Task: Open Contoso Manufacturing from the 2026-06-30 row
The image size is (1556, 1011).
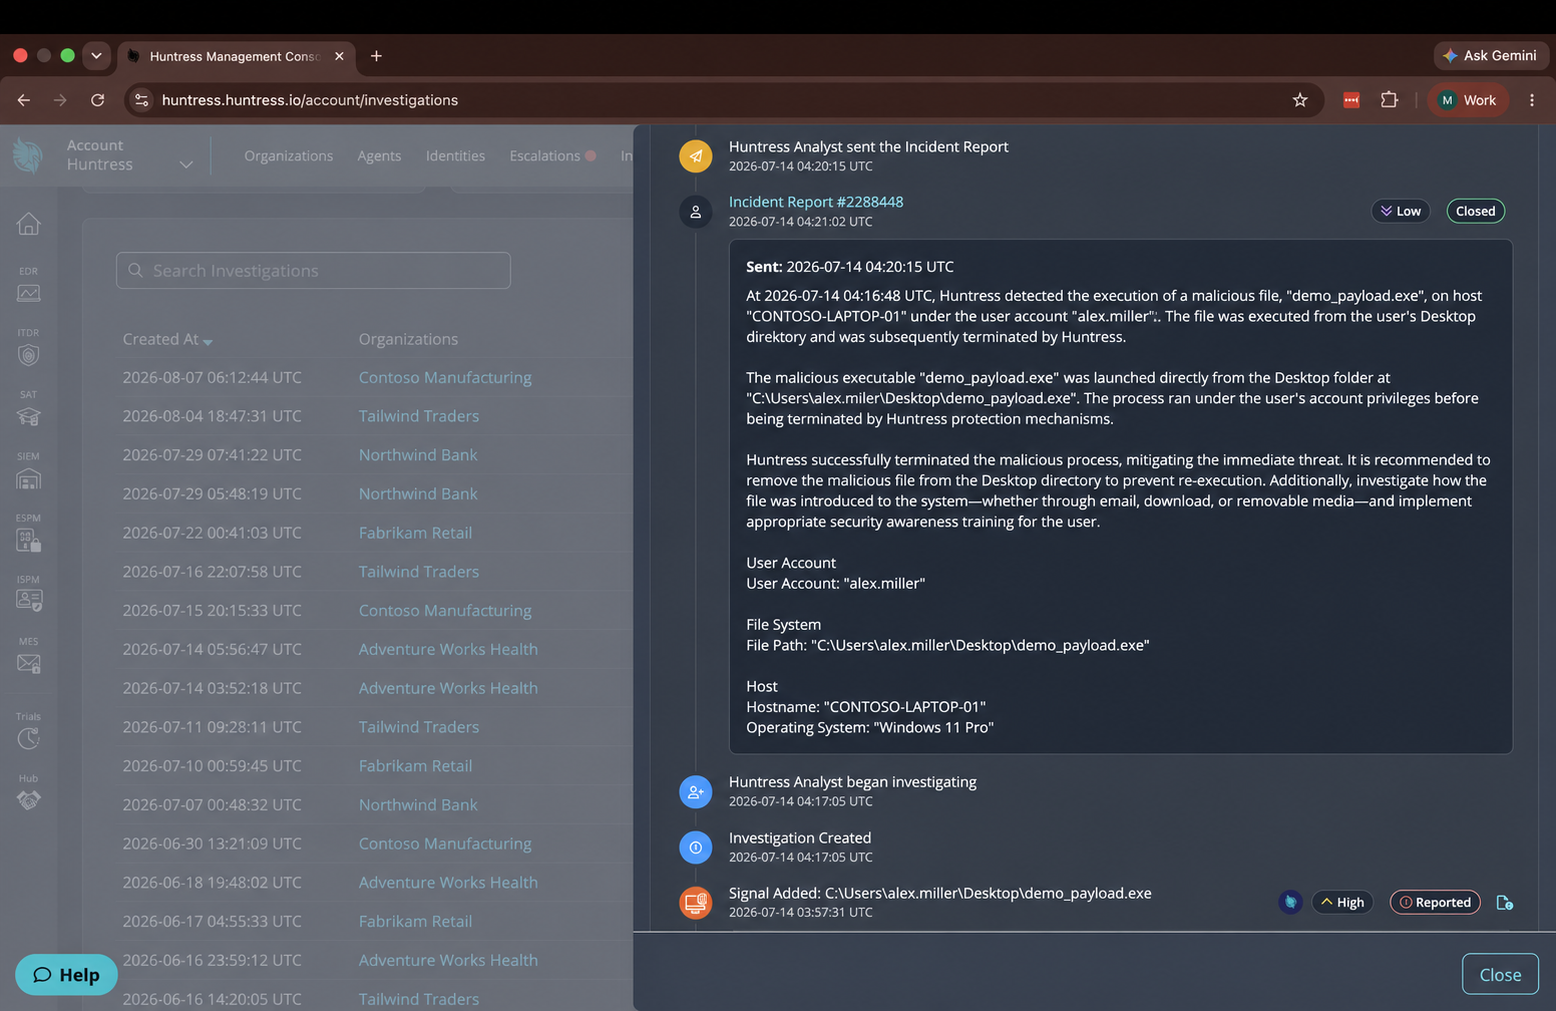Action: pyautogui.click(x=445, y=844)
